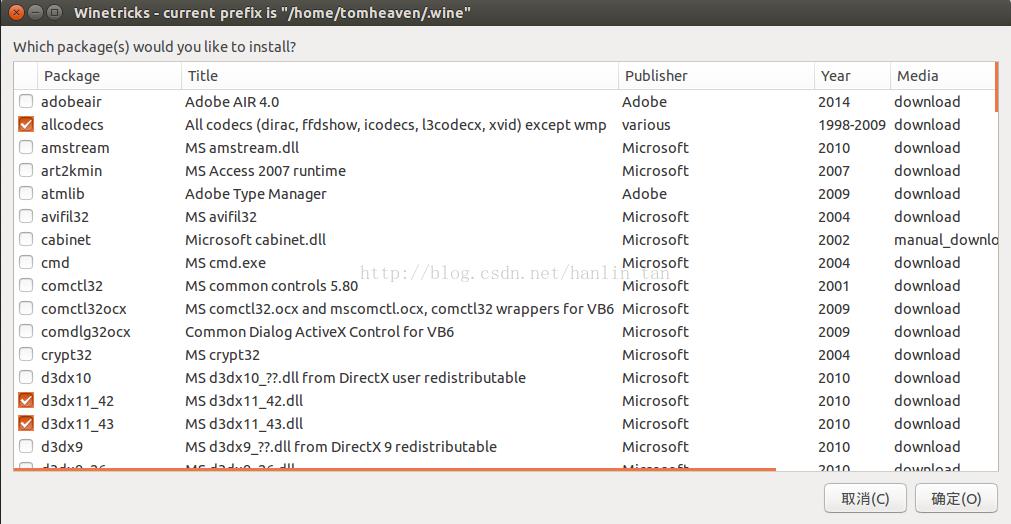
Task: Click the 'adobeair' package name
Action: coord(71,102)
